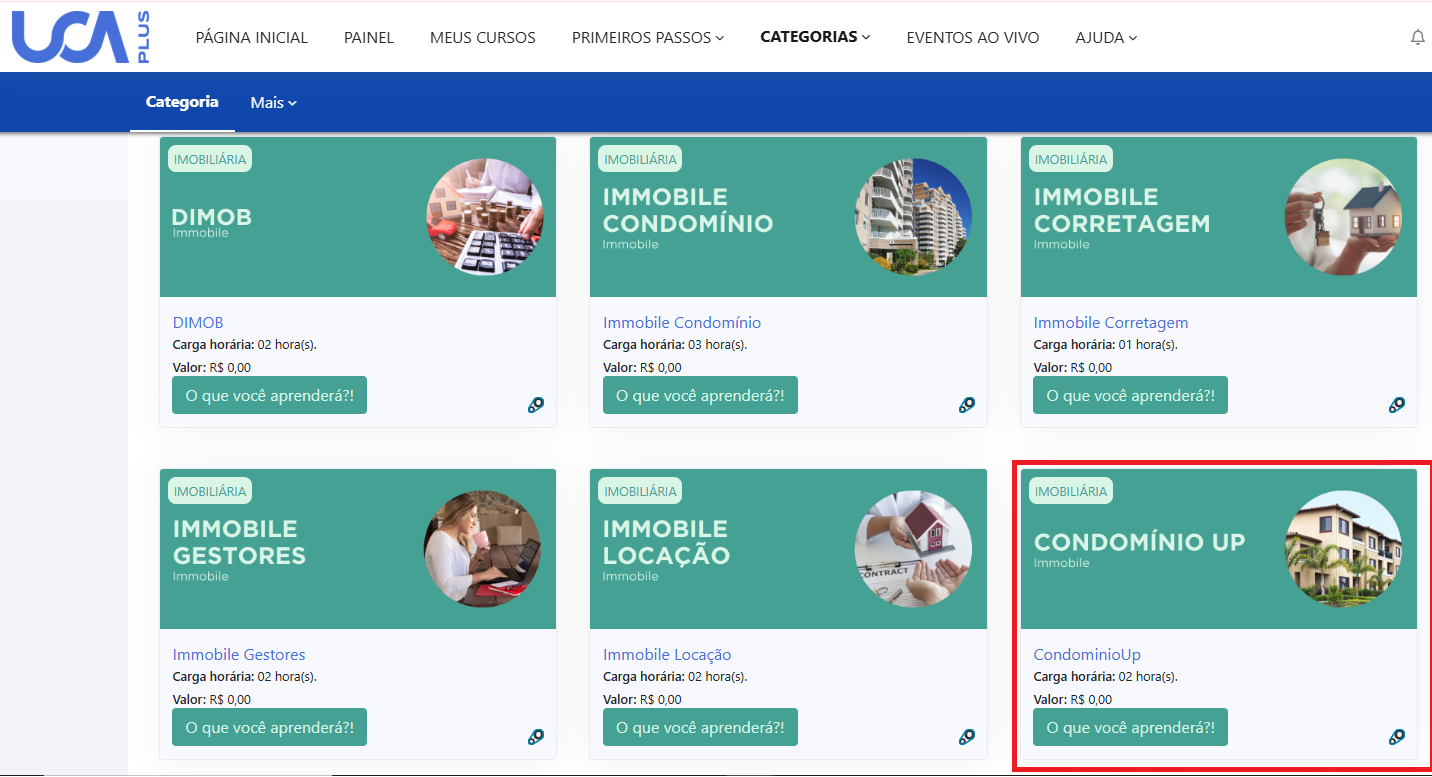Expand the Categorias dropdown menu
The image size is (1432, 777).
[x=815, y=37]
